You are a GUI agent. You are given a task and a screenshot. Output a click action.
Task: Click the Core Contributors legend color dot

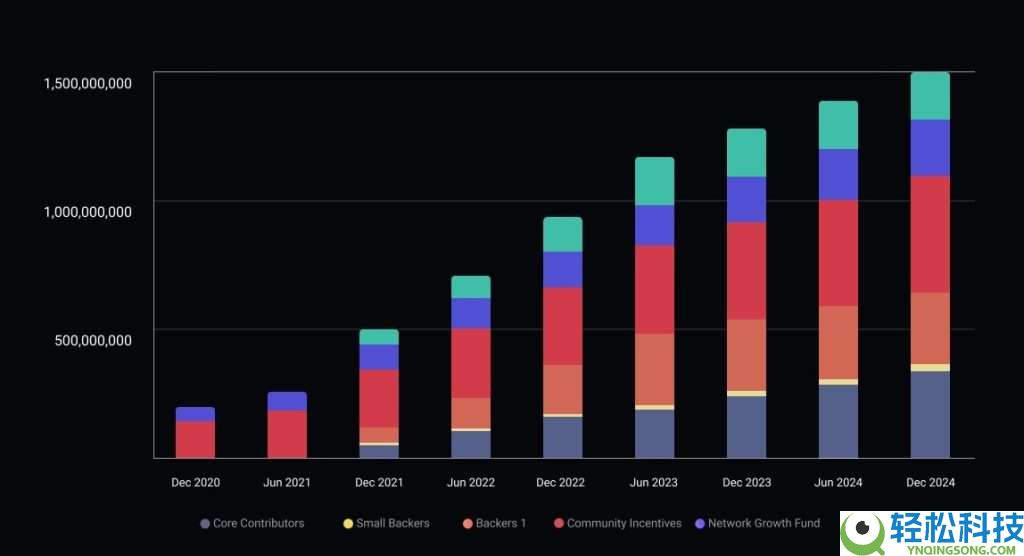coord(205,523)
